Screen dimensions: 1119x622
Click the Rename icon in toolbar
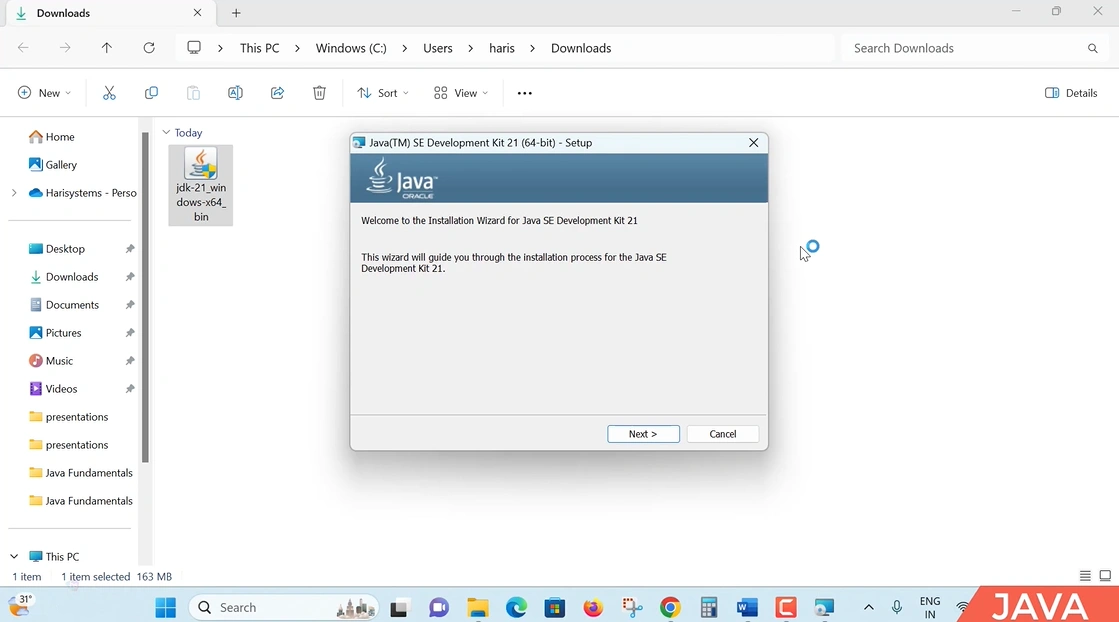pos(236,93)
